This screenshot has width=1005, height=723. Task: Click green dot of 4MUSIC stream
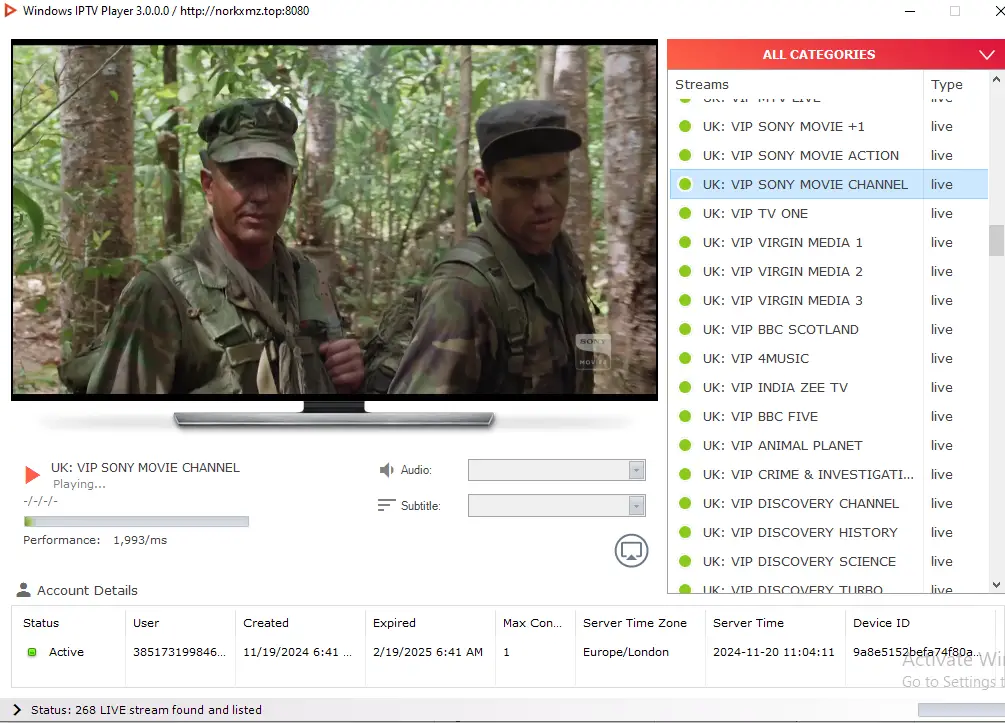(x=685, y=358)
